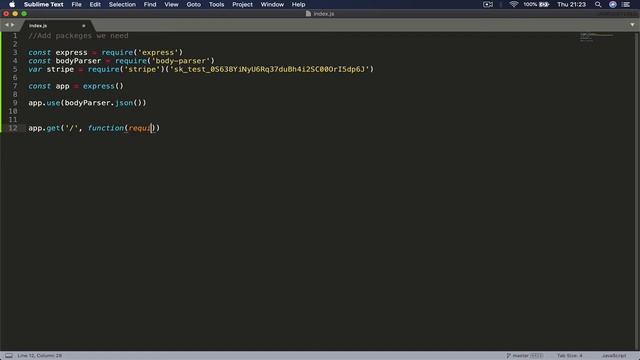
Task: Toggle the side bar panel switcher icon
Action: tap(9, 356)
